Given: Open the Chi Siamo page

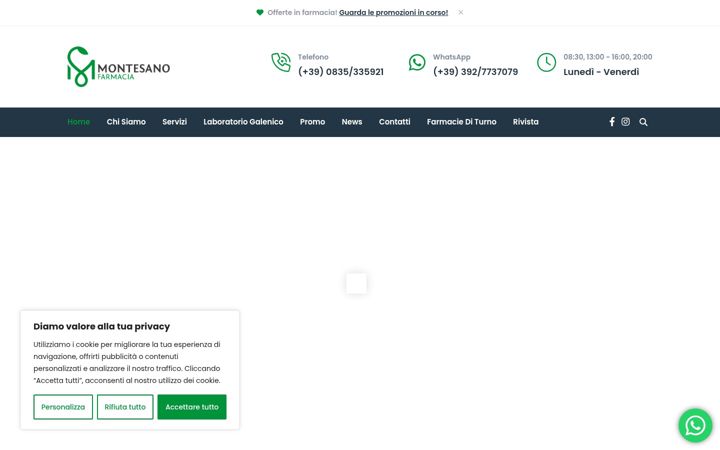Looking at the screenshot, I should click(126, 122).
